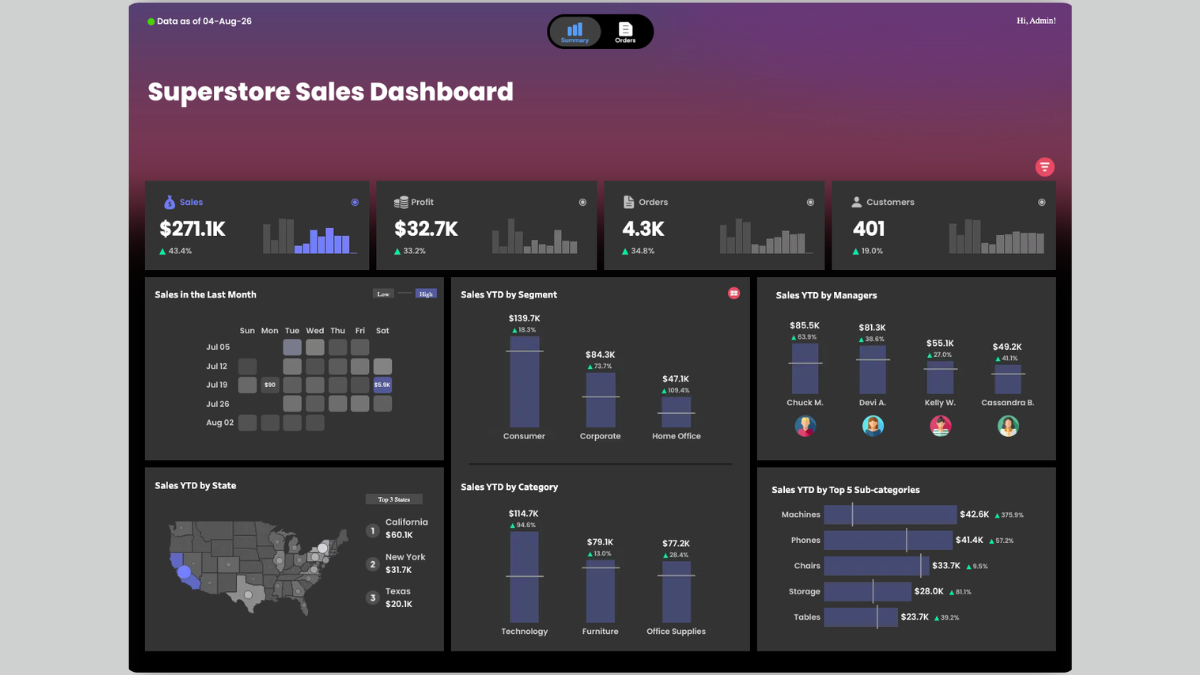
Task: Select the Sales radio button
Action: point(355,202)
